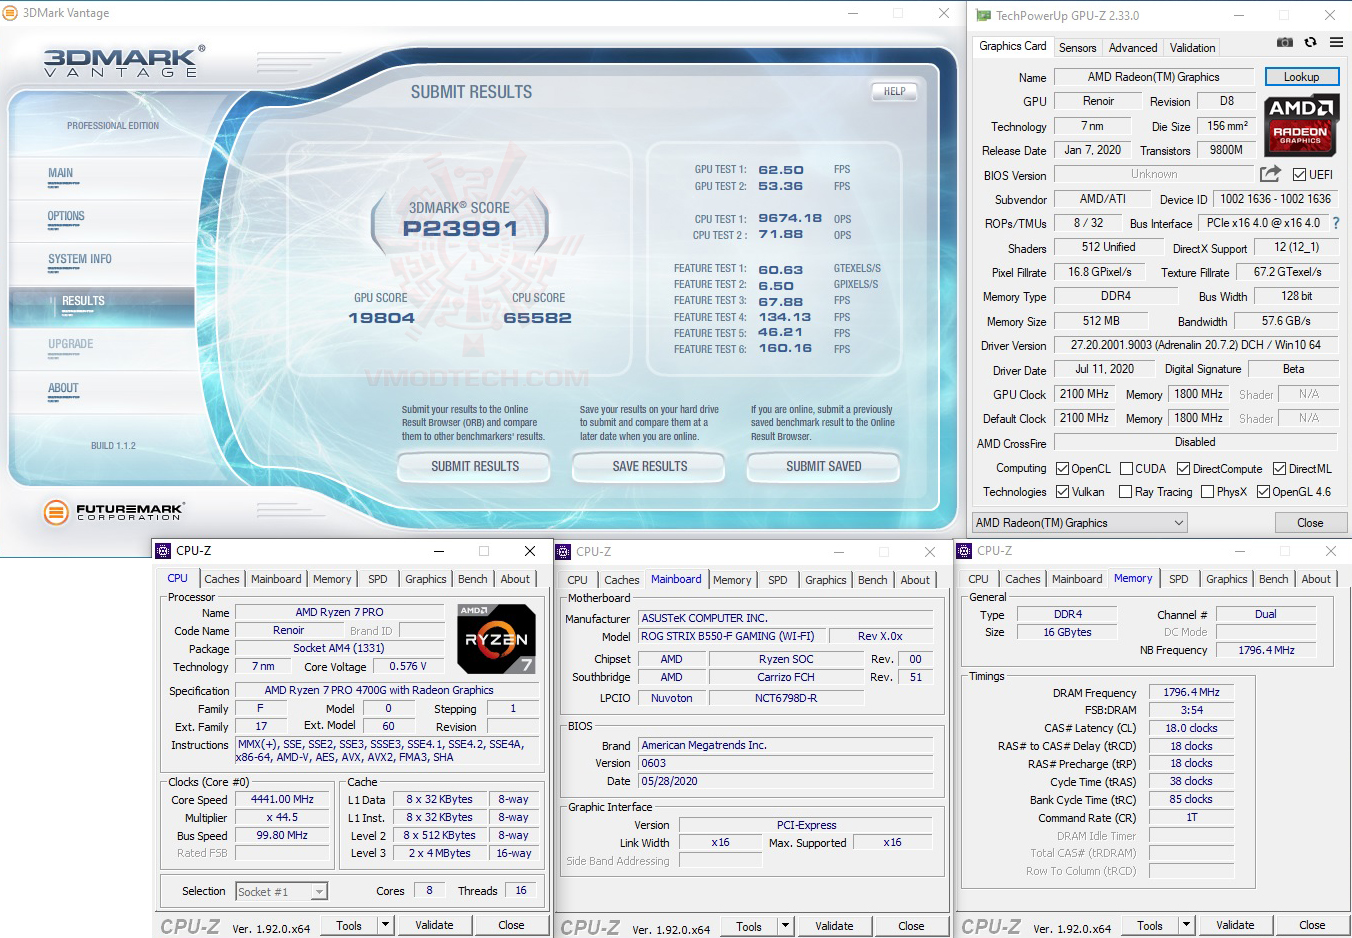Viewport: 1352px width, 938px height.
Task: Click Close button in GPU-Z
Action: pyautogui.click(x=1310, y=523)
